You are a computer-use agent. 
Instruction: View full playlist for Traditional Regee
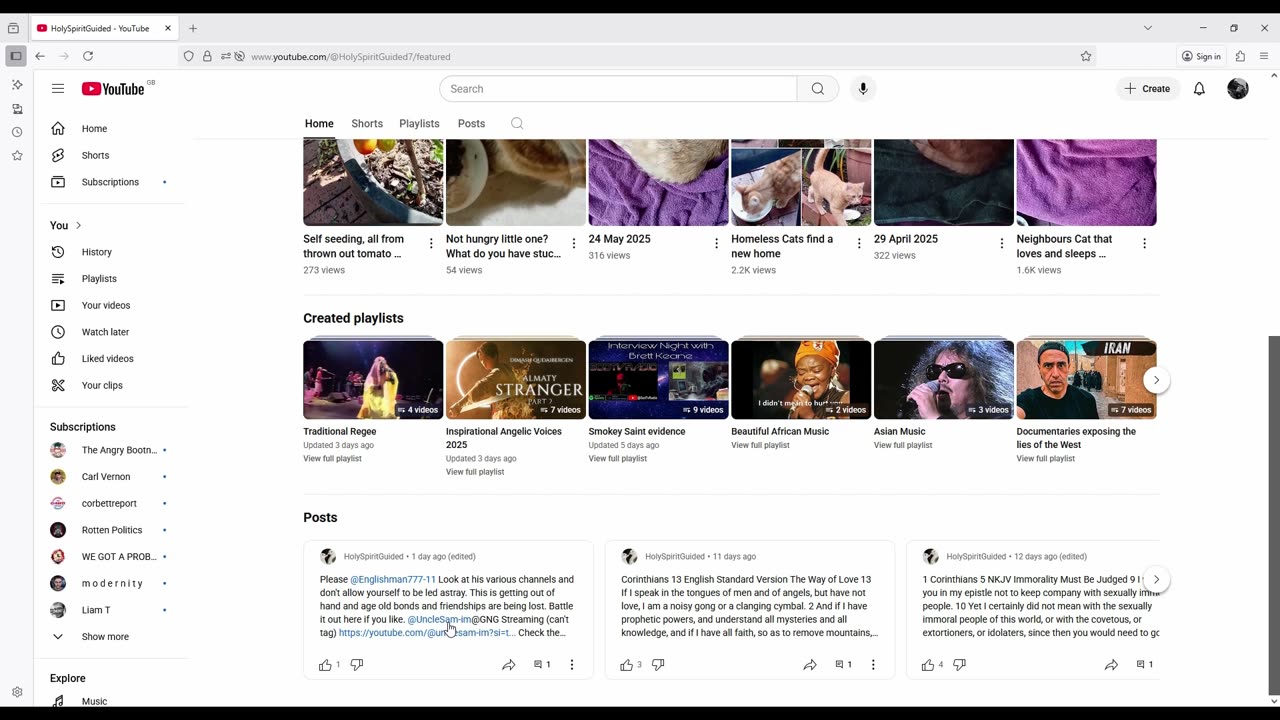pyautogui.click(x=332, y=459)
